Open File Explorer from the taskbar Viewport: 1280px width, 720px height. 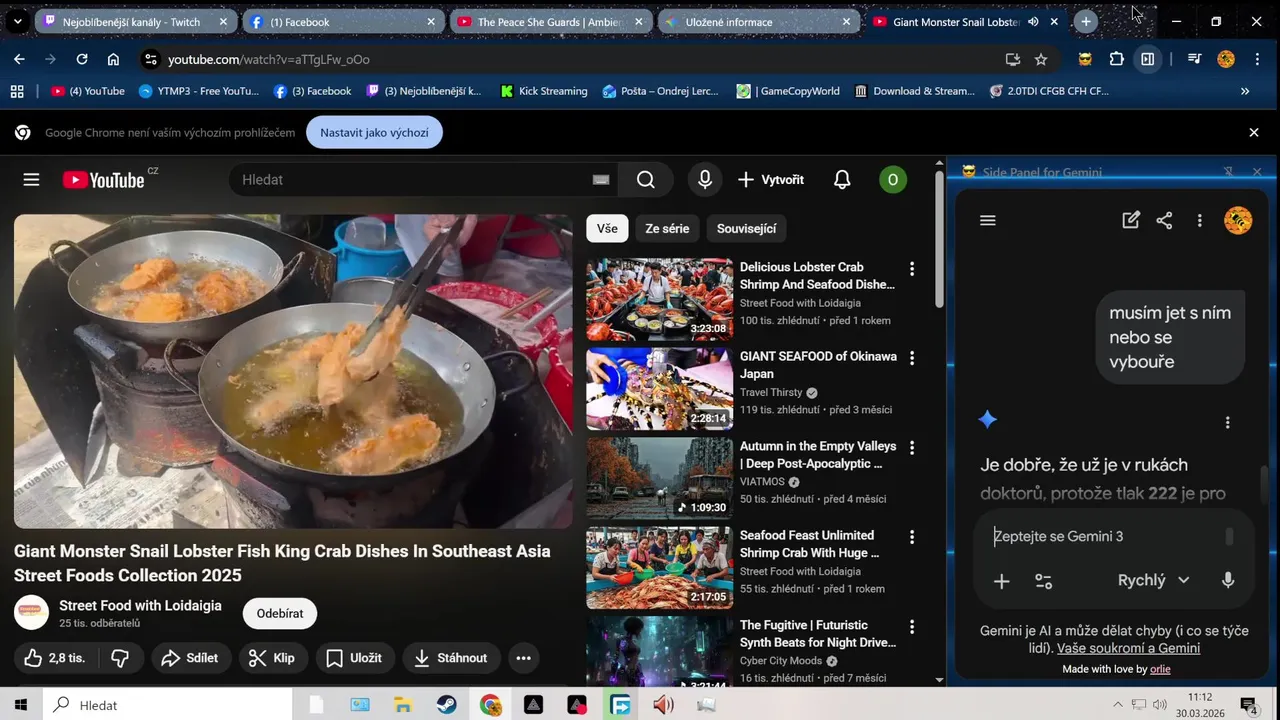coord(403,705)
